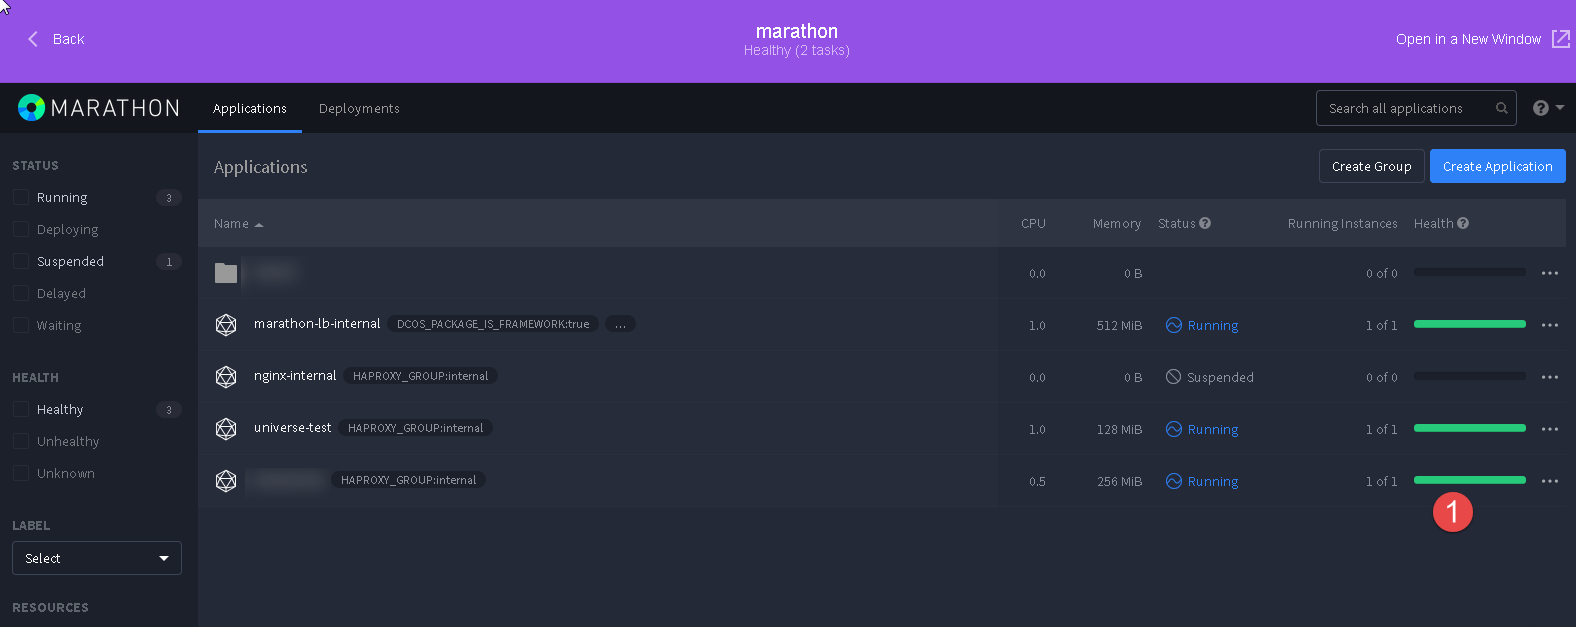Sort by the Name column header
Viewport: 1576px width, 627px height.
point(238,224)
